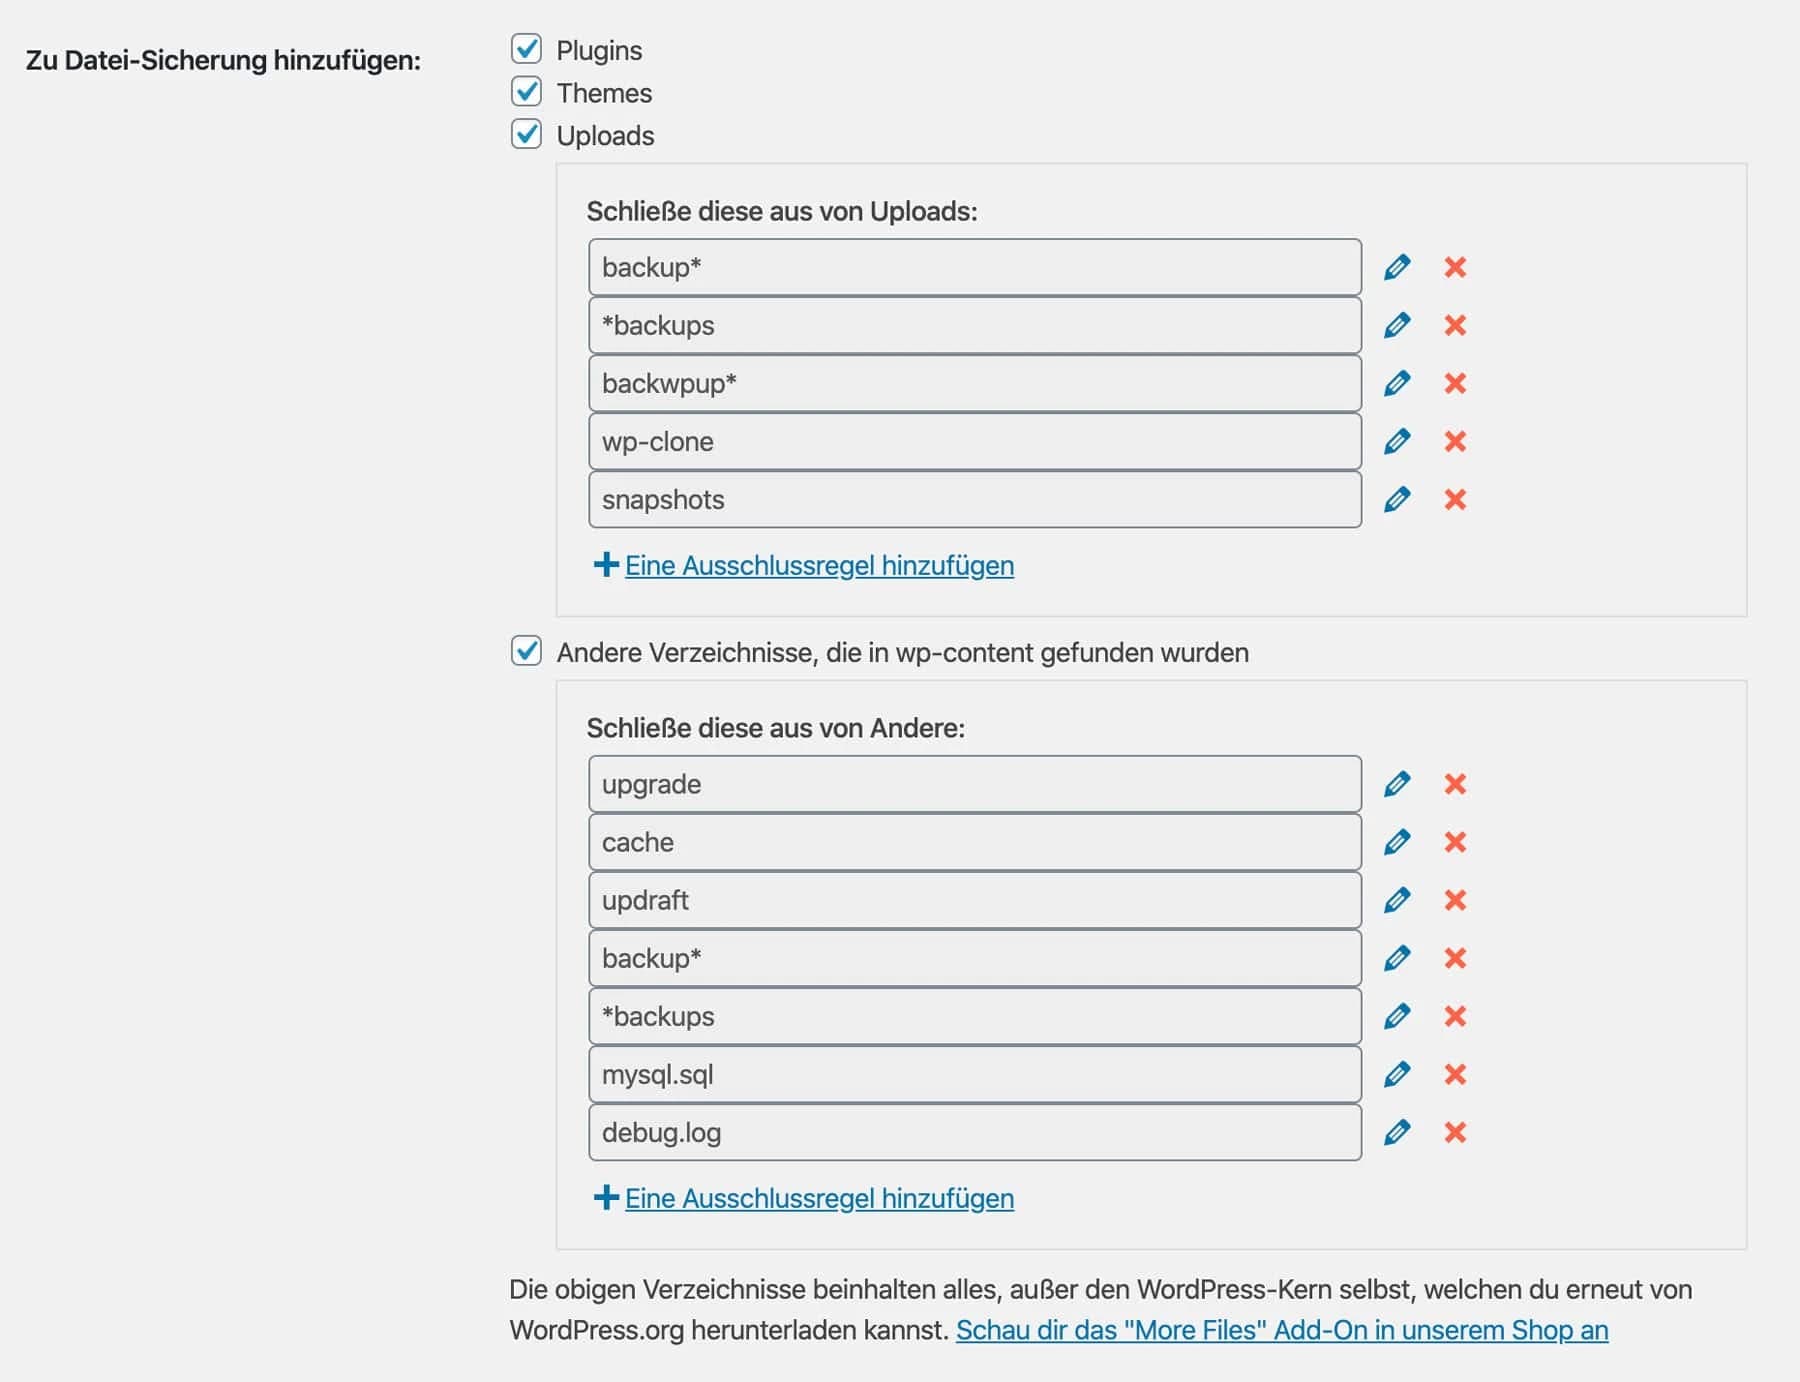Edit the backwpup* exclusion rule
1800x1382 pixels.
1398,383
